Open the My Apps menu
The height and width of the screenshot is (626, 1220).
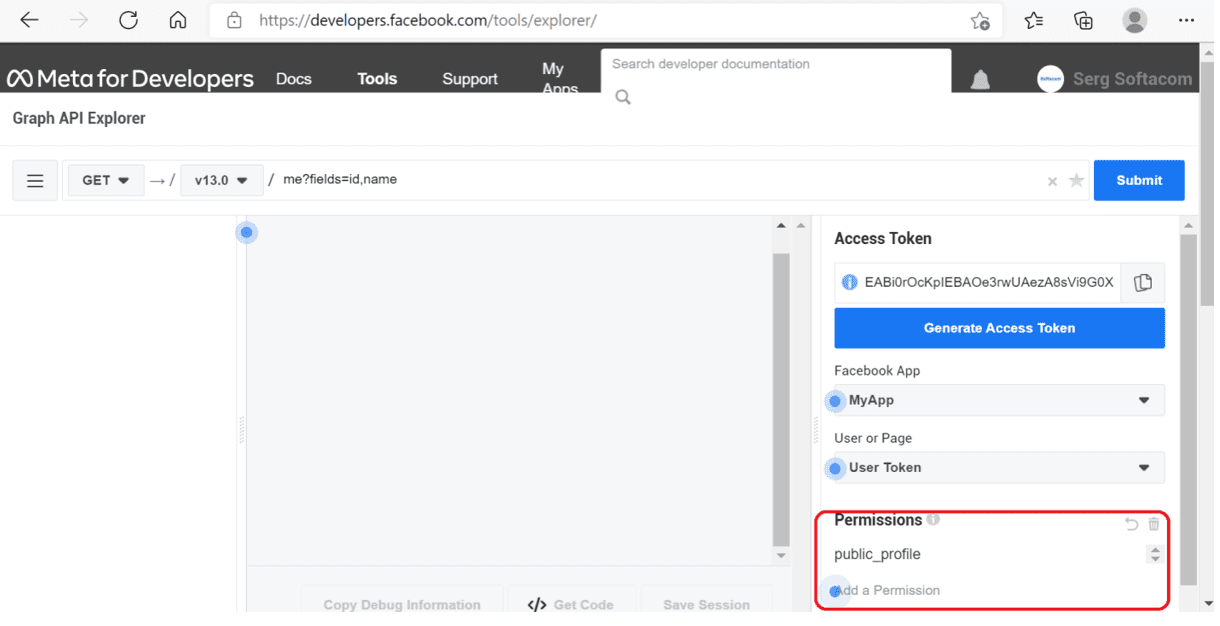(x=559, y=78)
